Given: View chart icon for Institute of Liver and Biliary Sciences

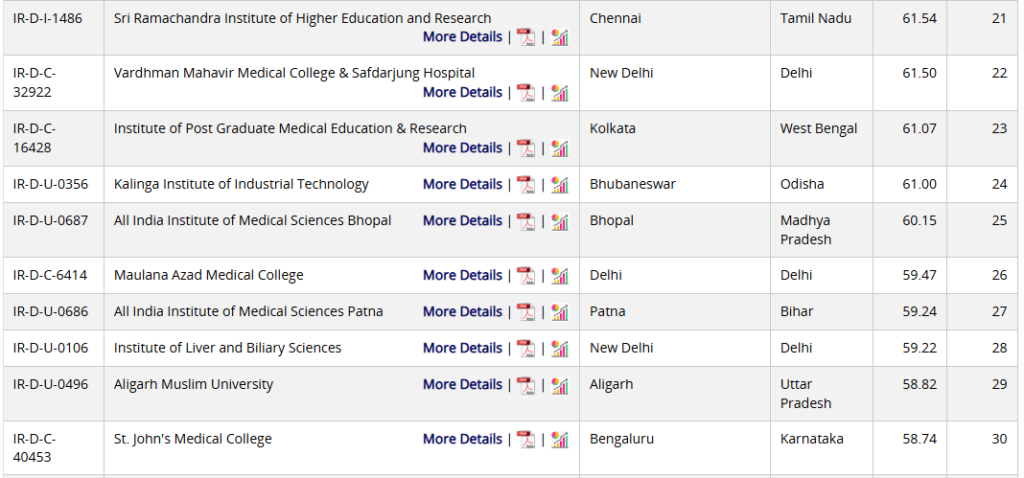Looking at the screenshot, I should click(x=559, y=348).
